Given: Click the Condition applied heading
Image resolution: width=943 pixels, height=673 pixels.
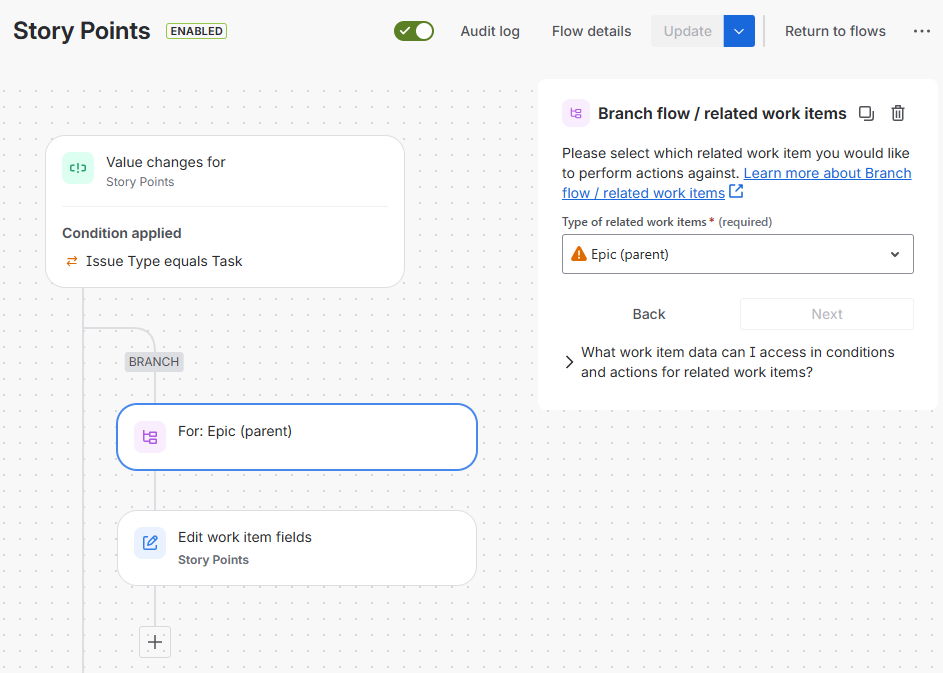Looking at the screenshot, I should click(121, 233).
